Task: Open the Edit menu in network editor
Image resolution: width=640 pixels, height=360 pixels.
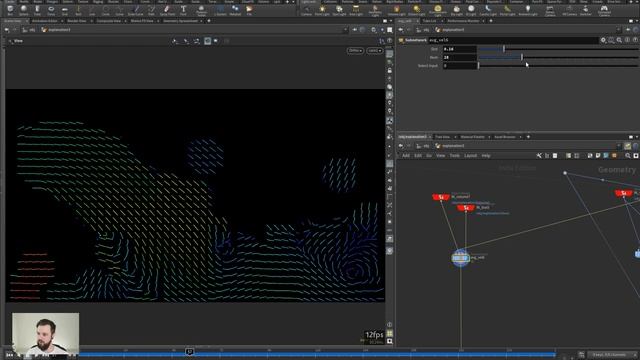Action: click(418, 156)
